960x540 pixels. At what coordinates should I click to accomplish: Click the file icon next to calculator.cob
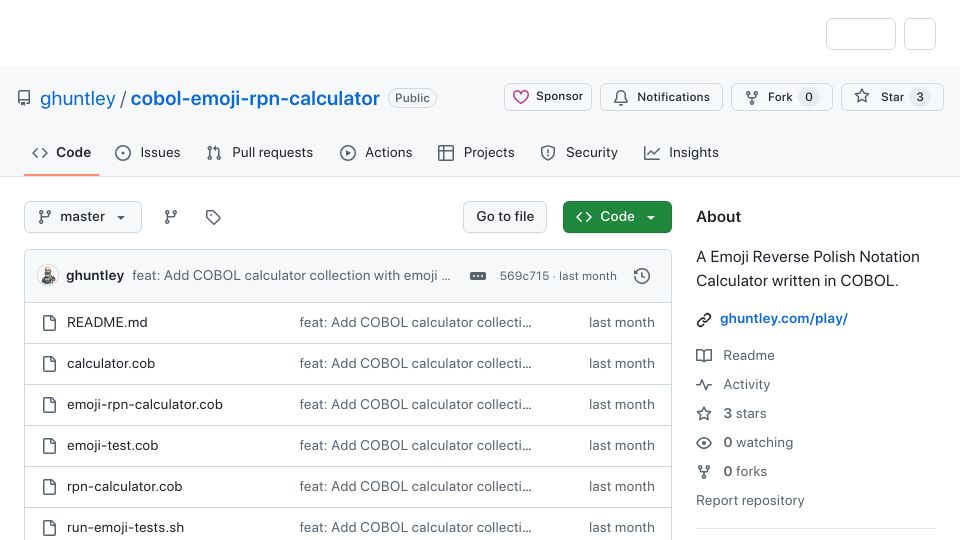tap(50, 364)
